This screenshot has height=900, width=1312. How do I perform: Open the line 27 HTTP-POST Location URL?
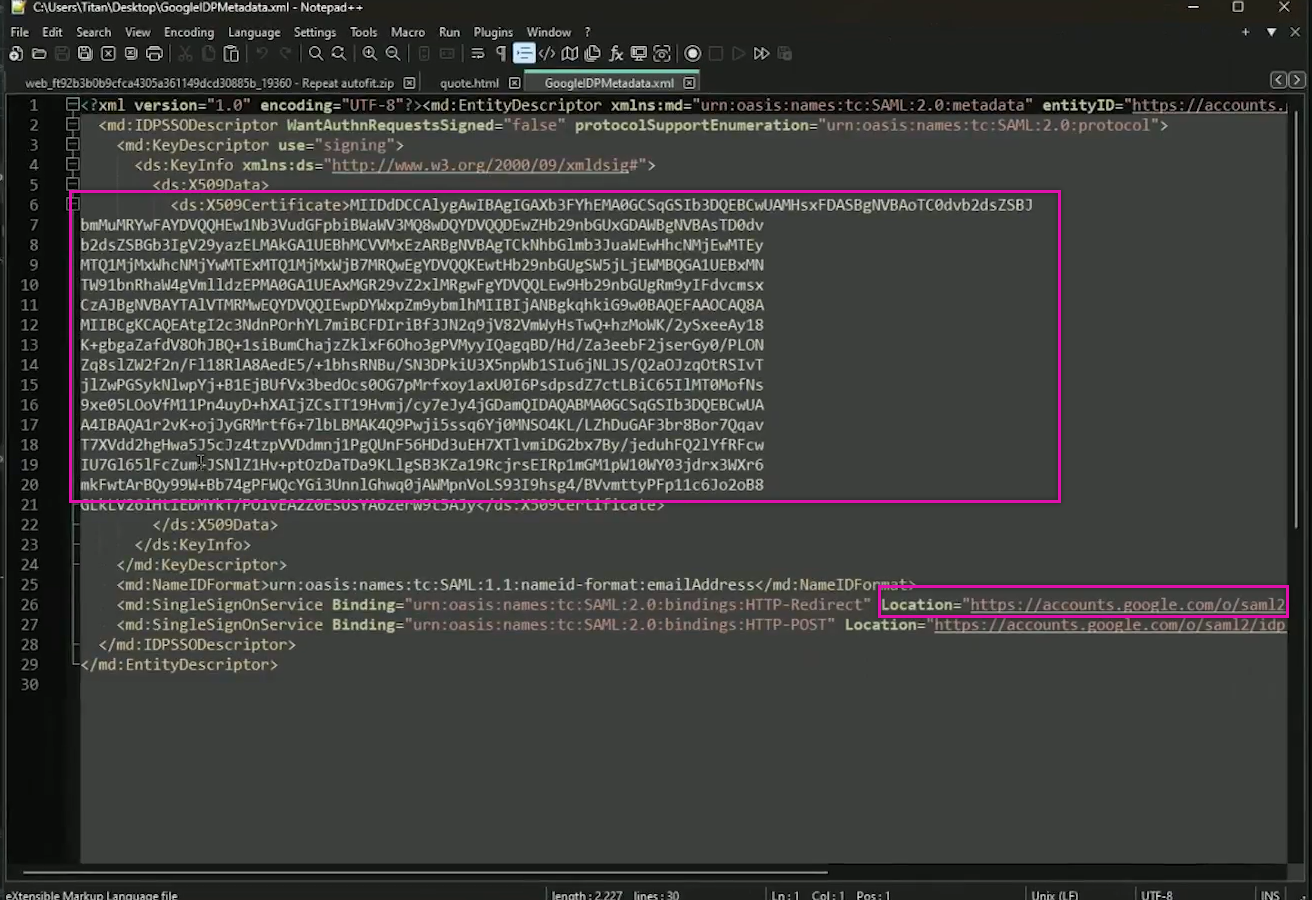(1110, 625)
